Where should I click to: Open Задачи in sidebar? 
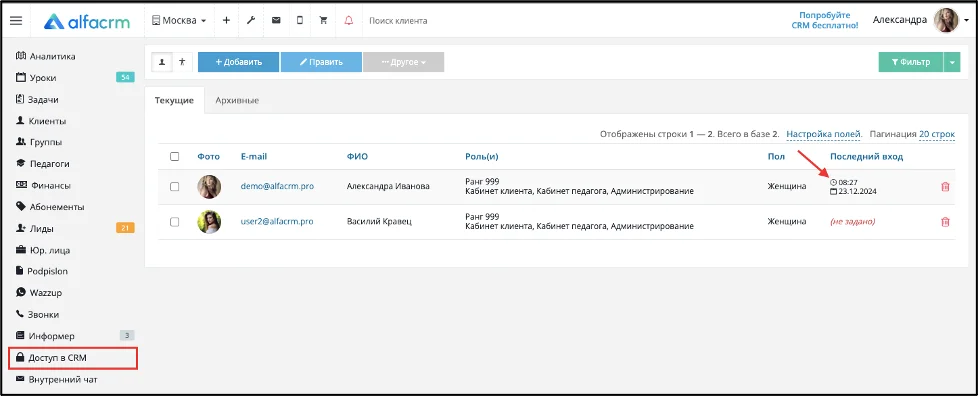tap(36, 99)
